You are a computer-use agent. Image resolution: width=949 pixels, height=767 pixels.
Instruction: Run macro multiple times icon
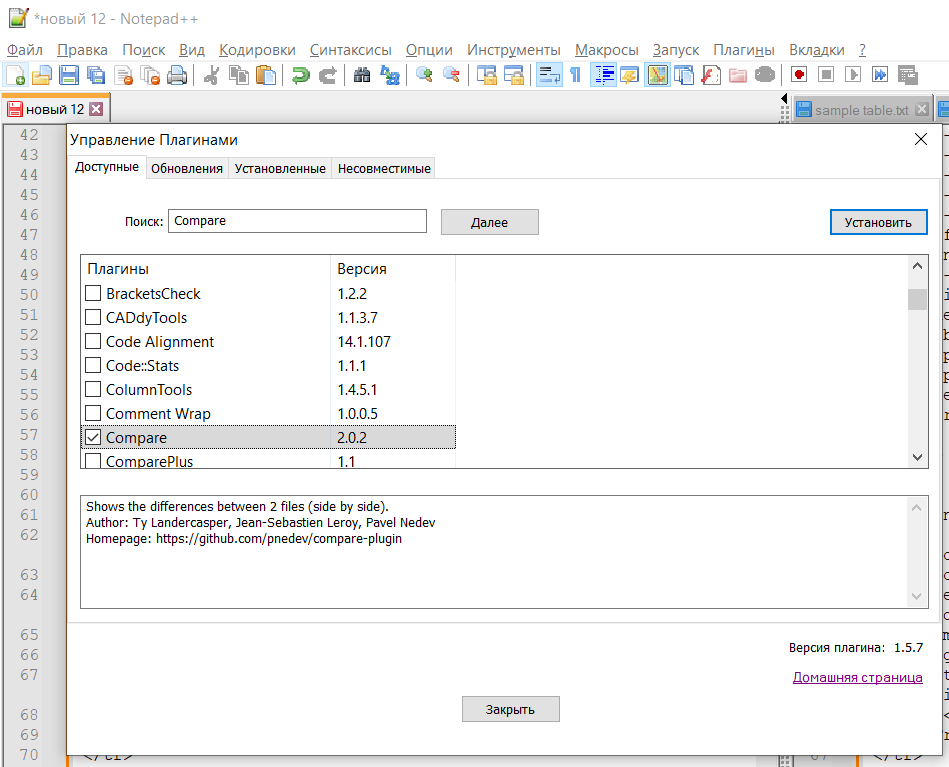point(879,75)
